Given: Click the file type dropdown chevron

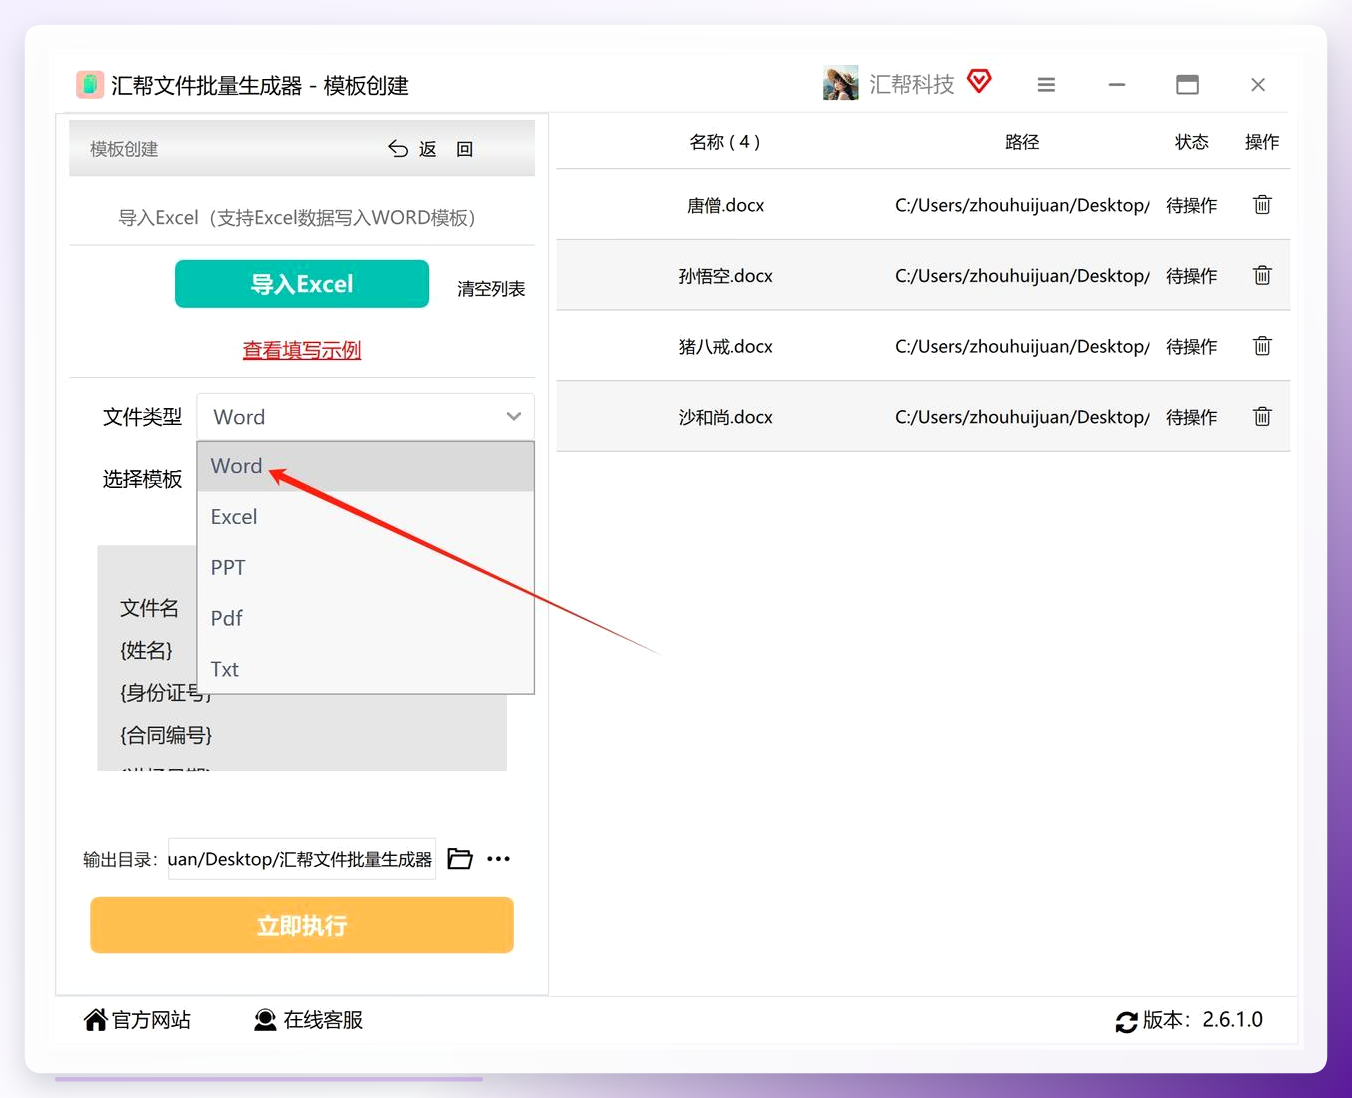Looking at the screenshot, I should [x=514, y=417].
